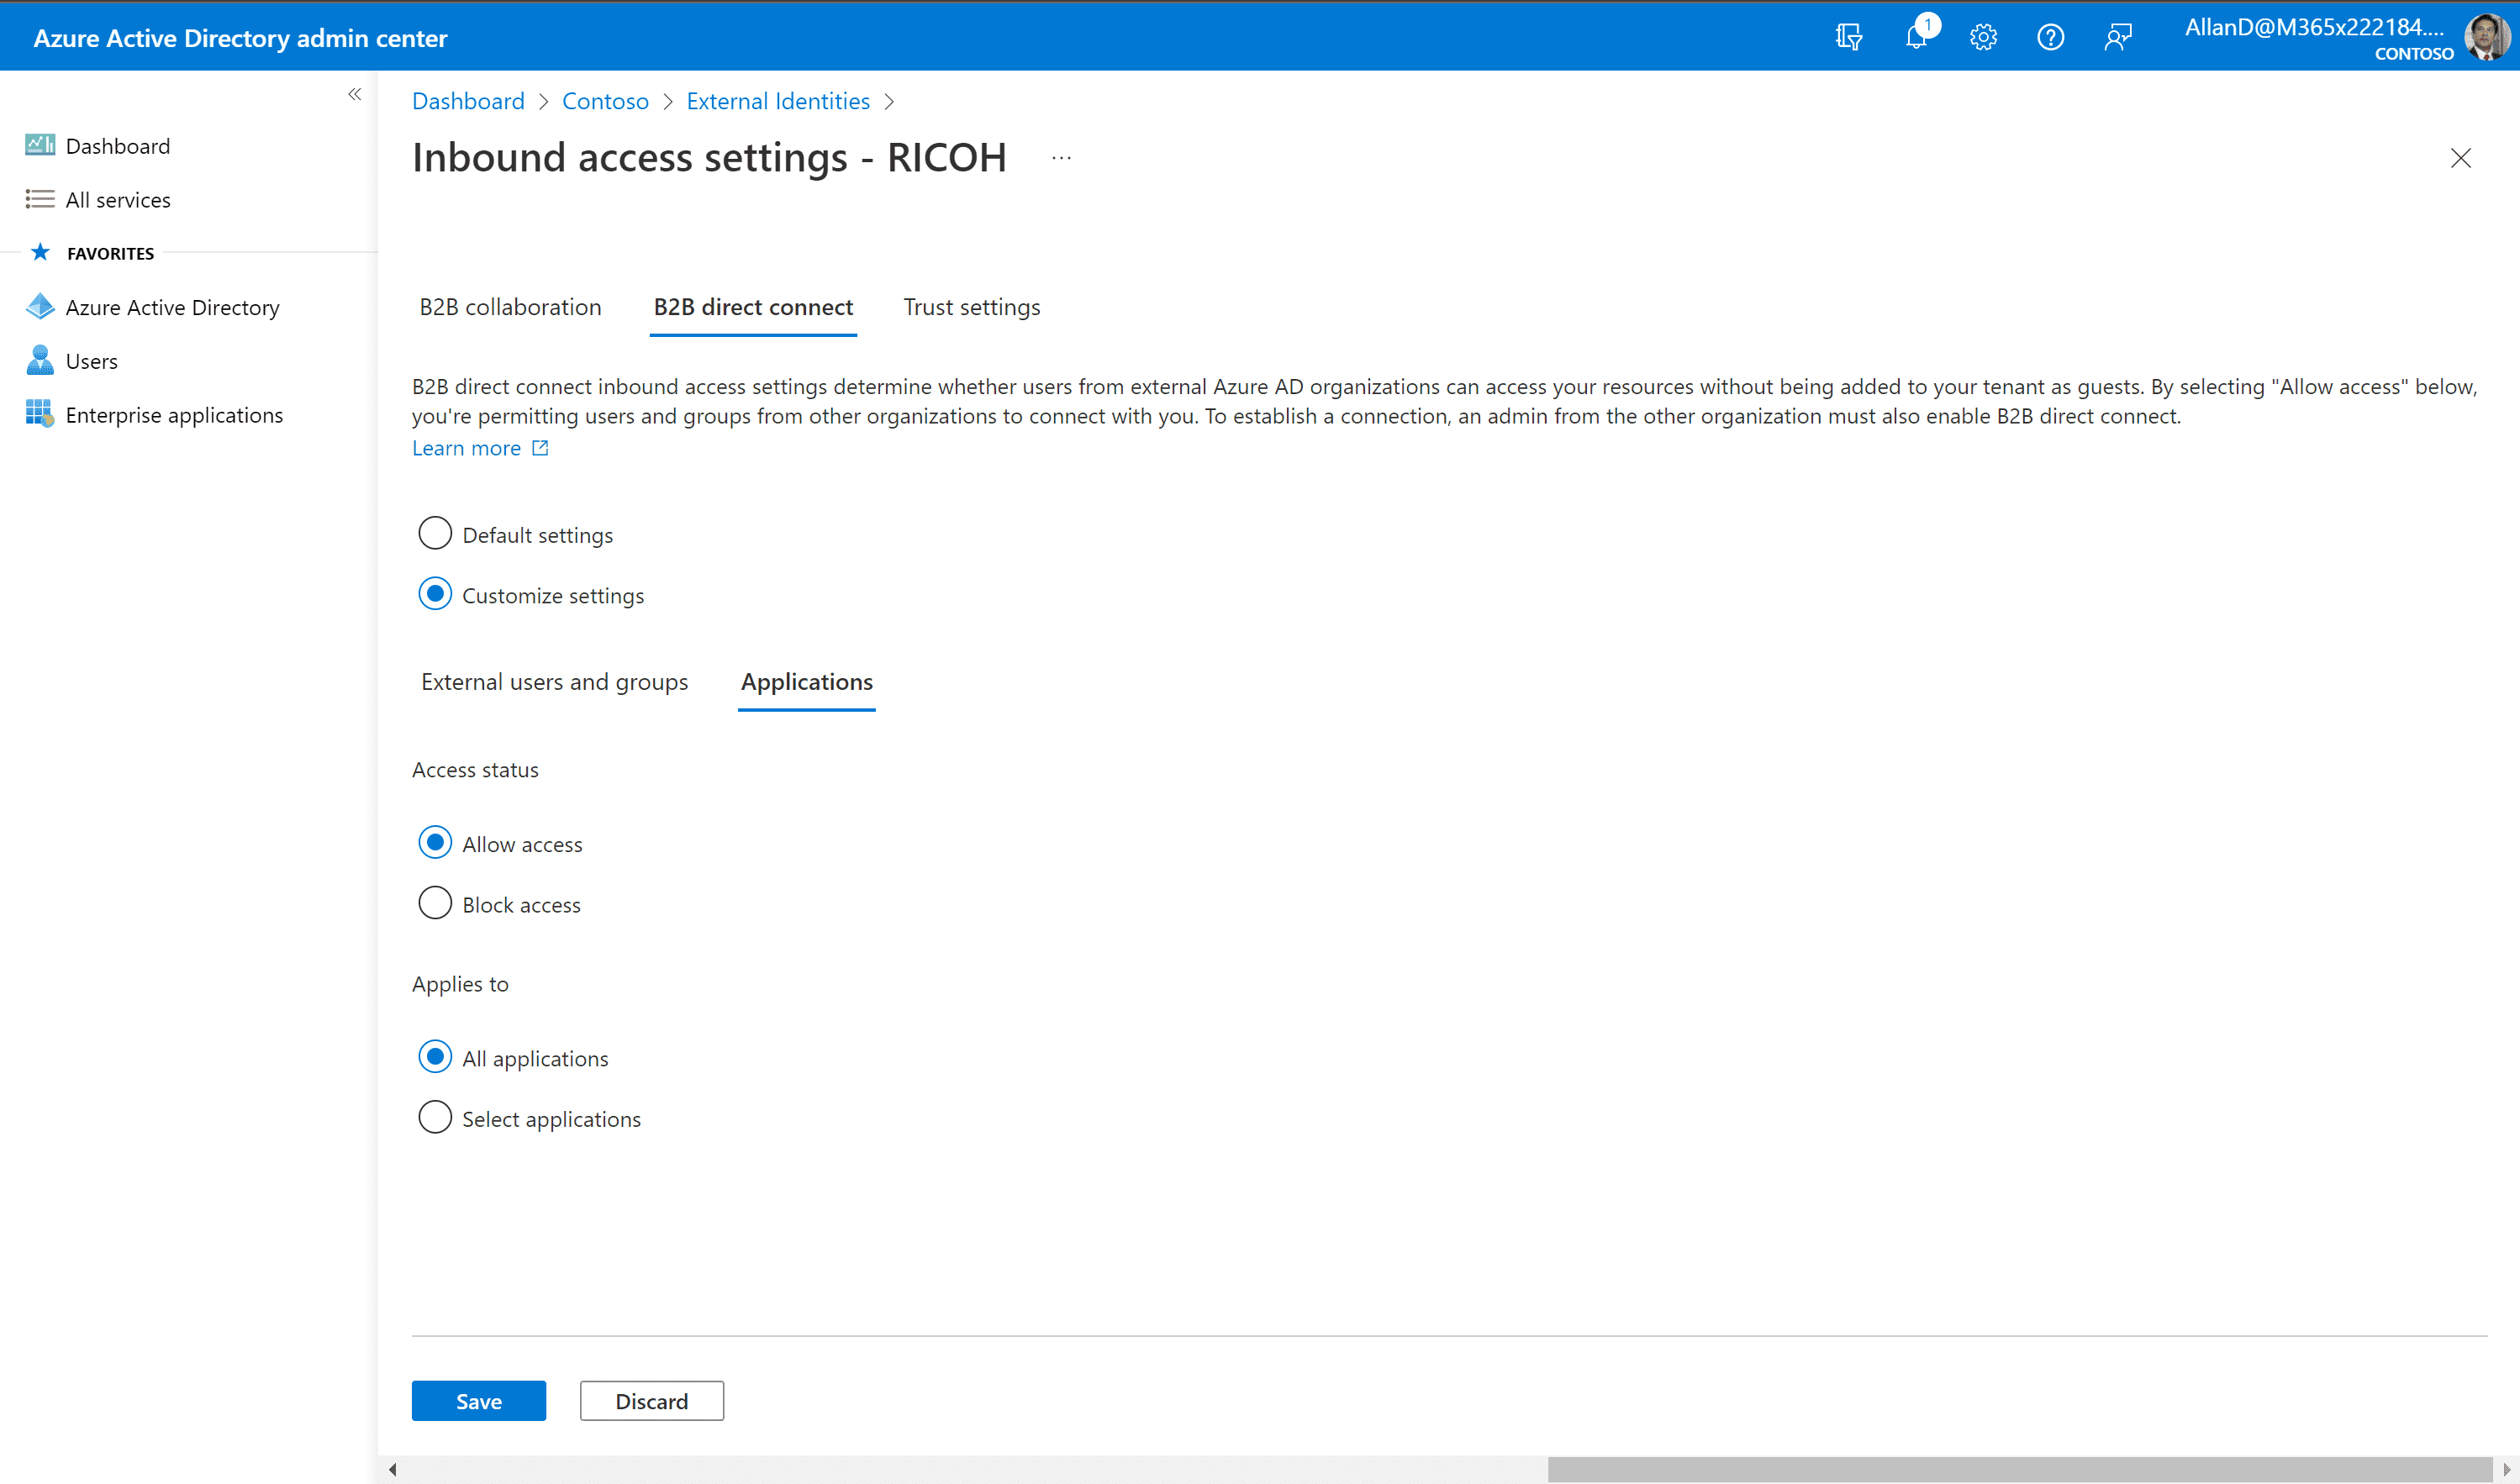Click the AllanD account name text
Screen dimensions: 2520x1484
pyautogui.click(x=2314, y=27)
